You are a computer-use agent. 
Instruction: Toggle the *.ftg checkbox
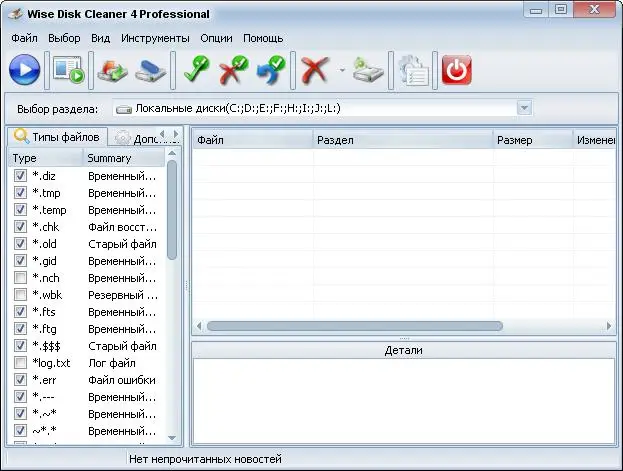point(20,329)
